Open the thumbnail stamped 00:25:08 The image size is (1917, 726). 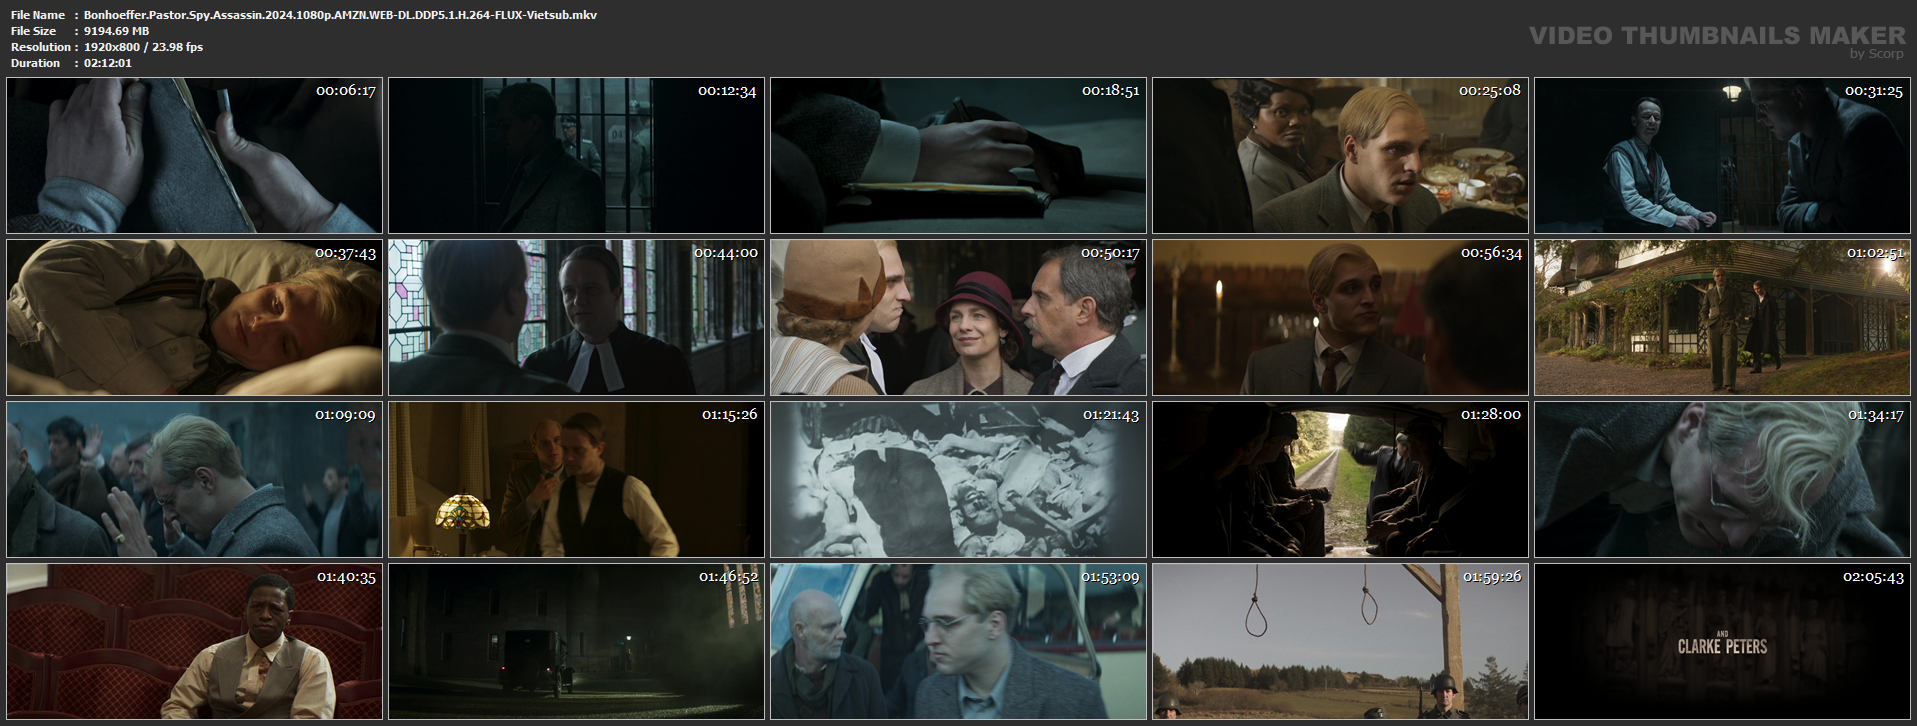pyautogui.click(x=1341, y=156)
